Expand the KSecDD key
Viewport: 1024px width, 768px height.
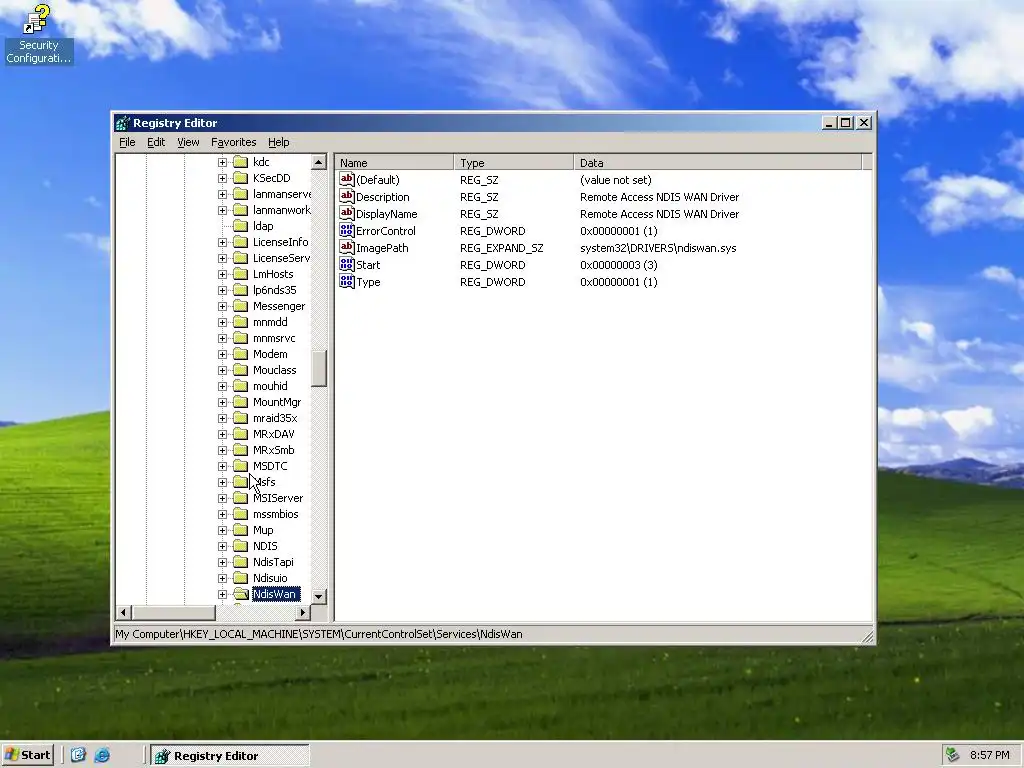point(223,178)
